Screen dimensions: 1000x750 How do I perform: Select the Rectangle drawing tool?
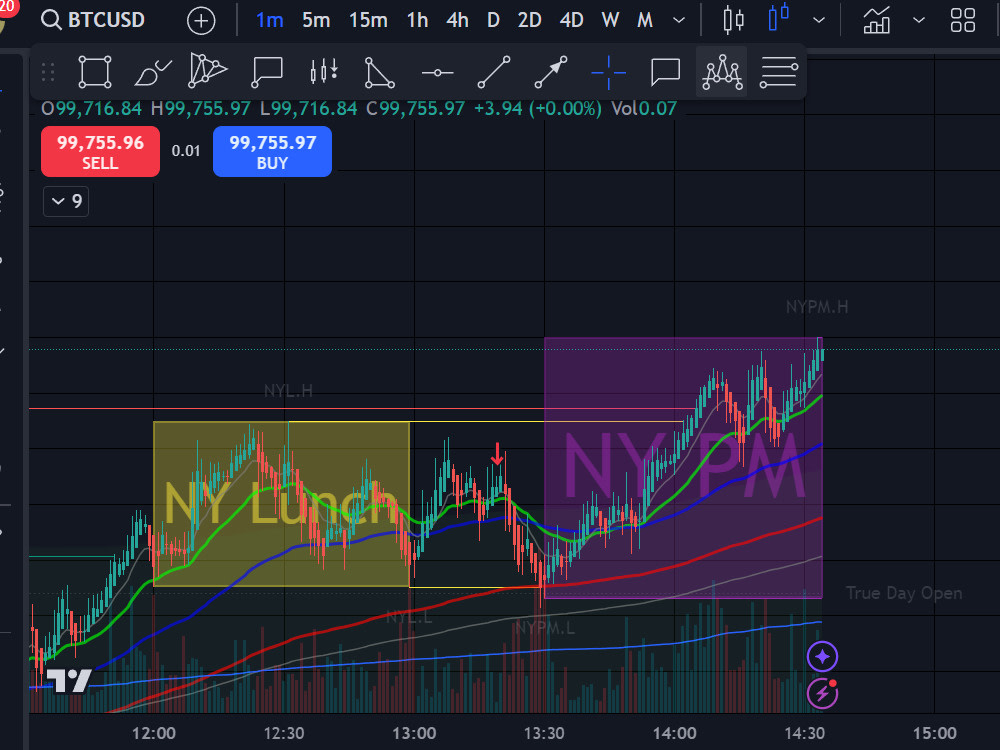click(95, 71)
